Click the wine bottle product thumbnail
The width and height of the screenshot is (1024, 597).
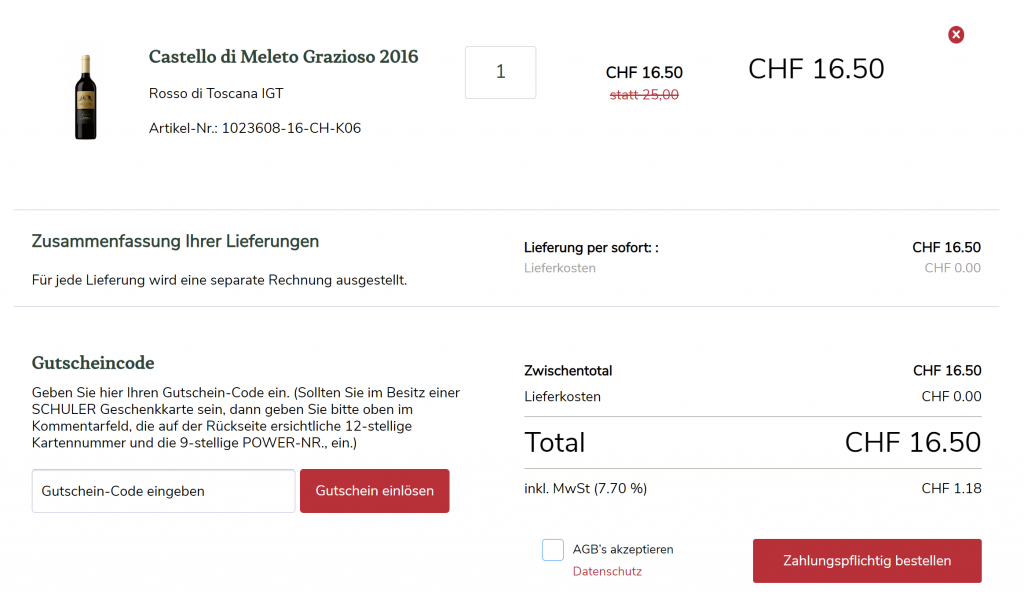[86, 97]
